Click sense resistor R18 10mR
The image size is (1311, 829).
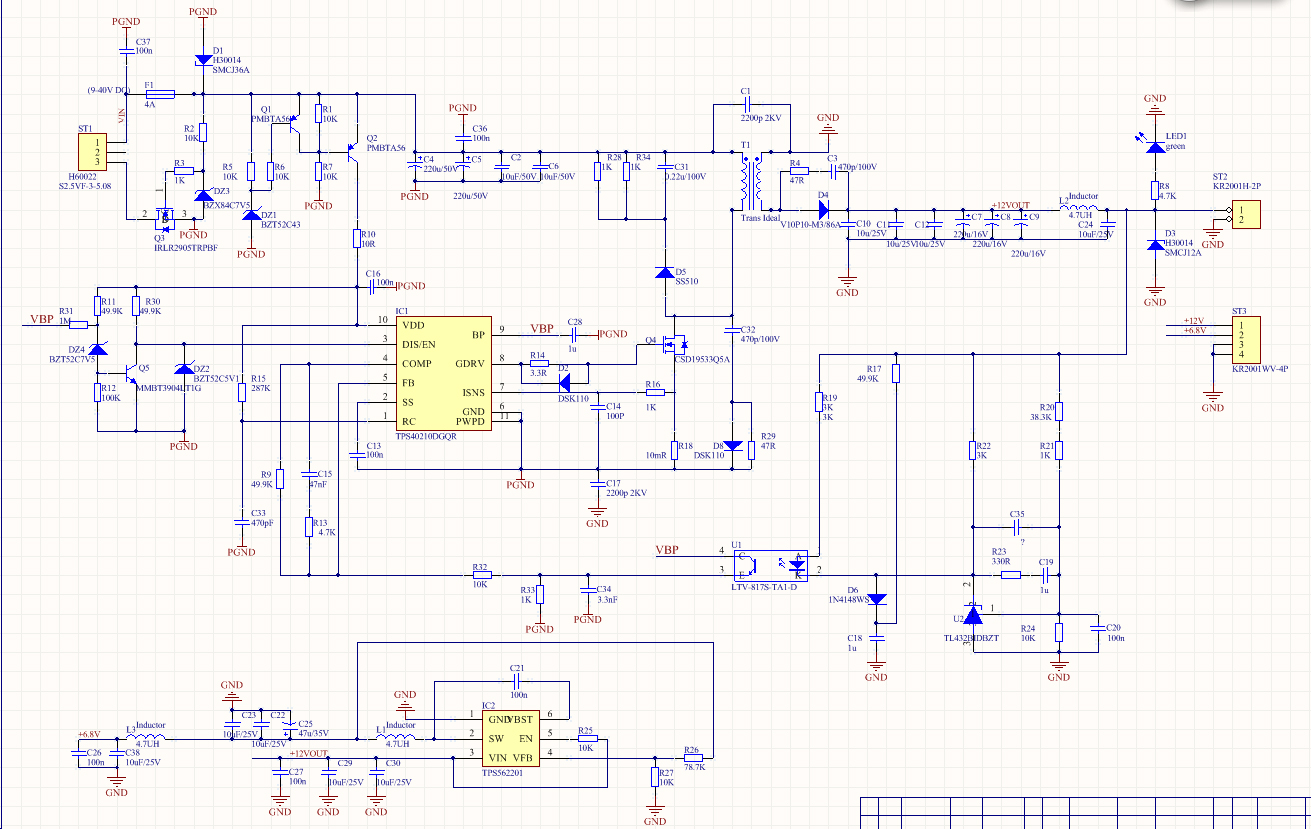coord(675,450)
